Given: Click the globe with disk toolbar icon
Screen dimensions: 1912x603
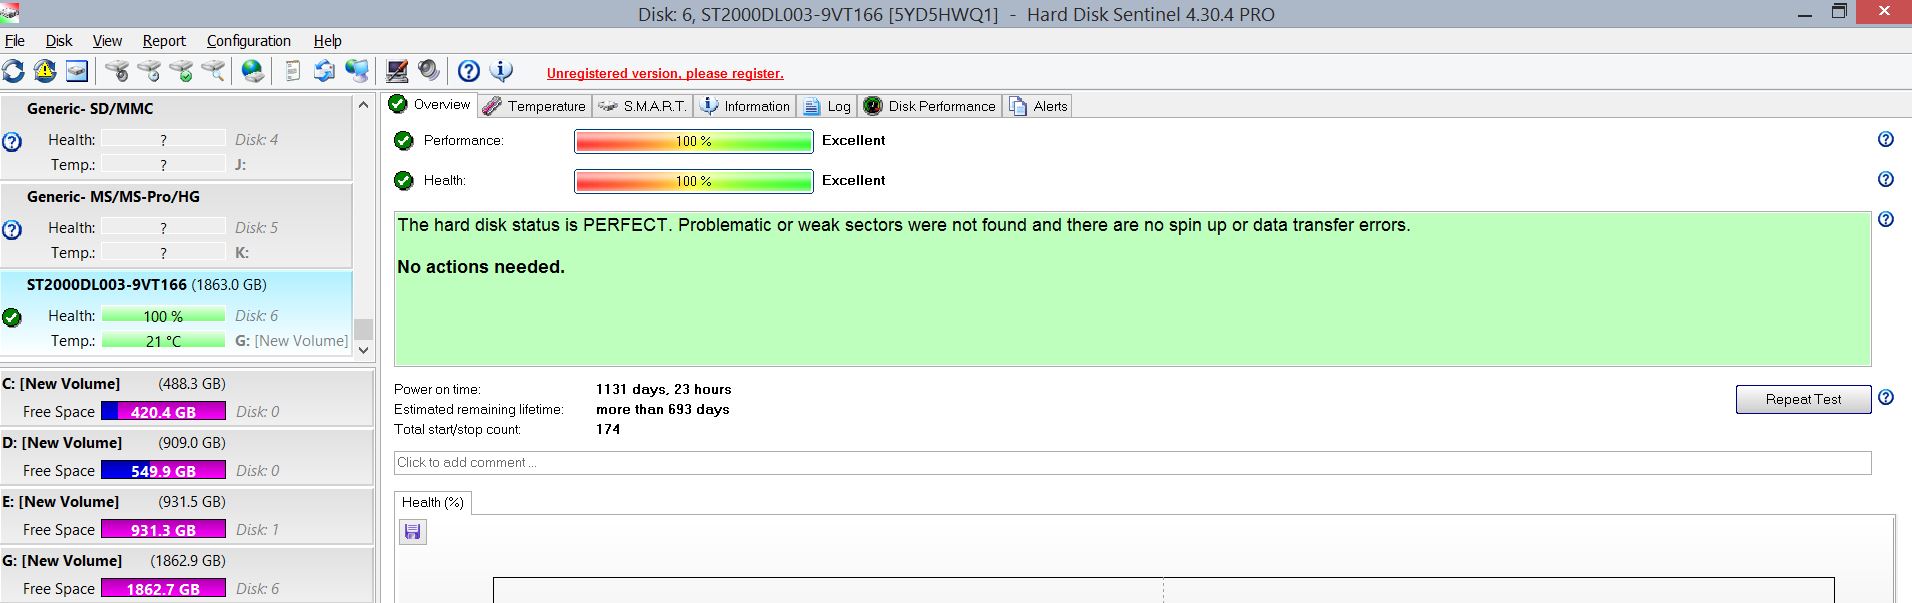Looking at the screenshot, I should click(253, 71).
